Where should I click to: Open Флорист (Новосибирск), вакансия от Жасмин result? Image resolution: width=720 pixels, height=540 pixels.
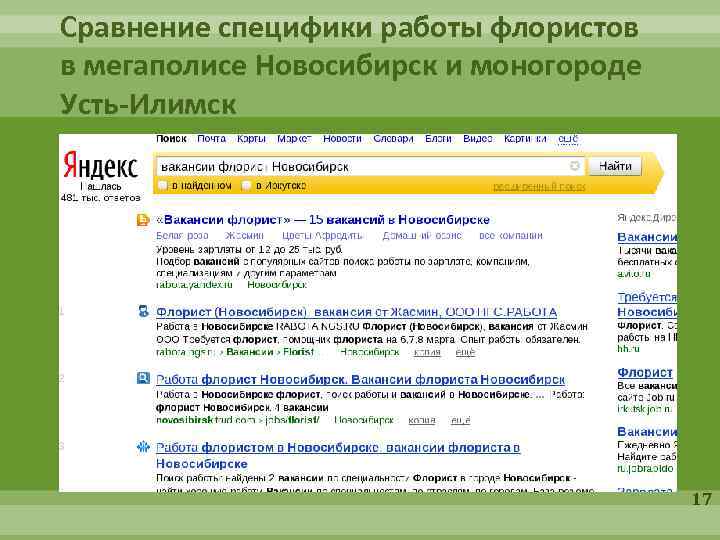(x=356, y=312)
